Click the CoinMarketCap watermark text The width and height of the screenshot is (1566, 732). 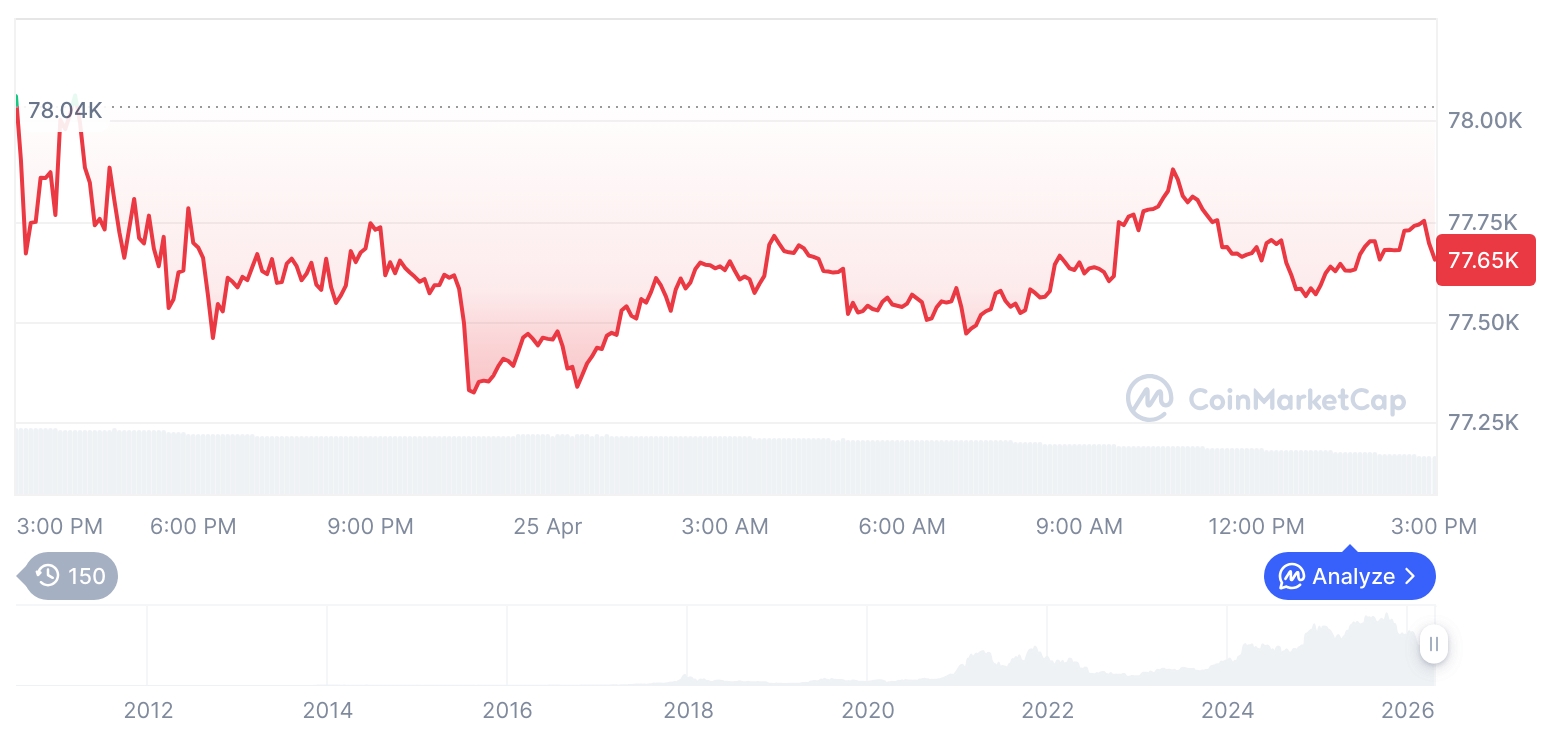pyautogui.click(x=1296, y=401)
